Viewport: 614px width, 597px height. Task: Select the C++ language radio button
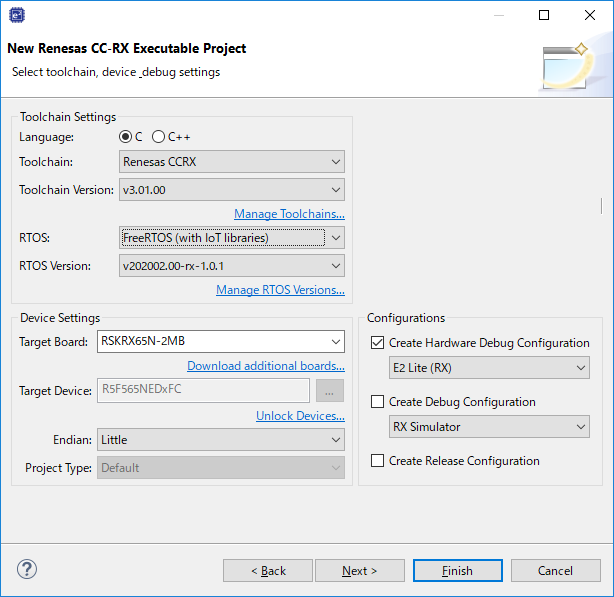(158, 137)
